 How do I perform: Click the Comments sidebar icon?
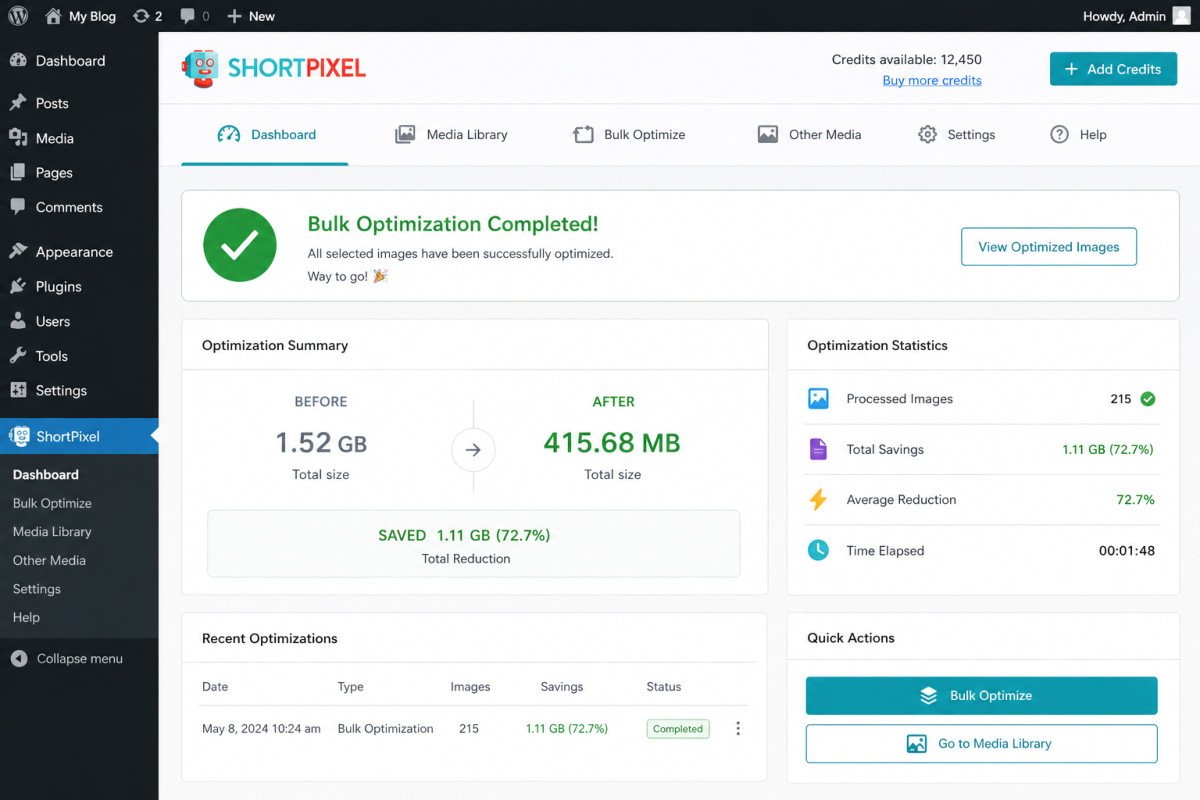click(18, 207)
